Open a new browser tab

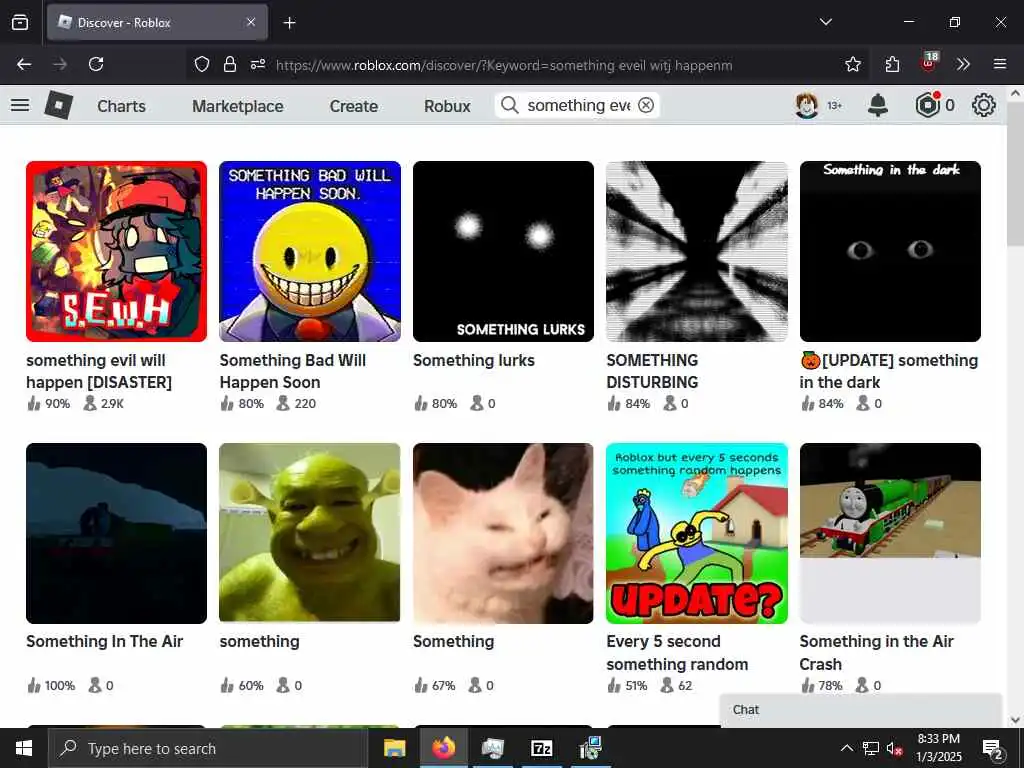point(289,23)
